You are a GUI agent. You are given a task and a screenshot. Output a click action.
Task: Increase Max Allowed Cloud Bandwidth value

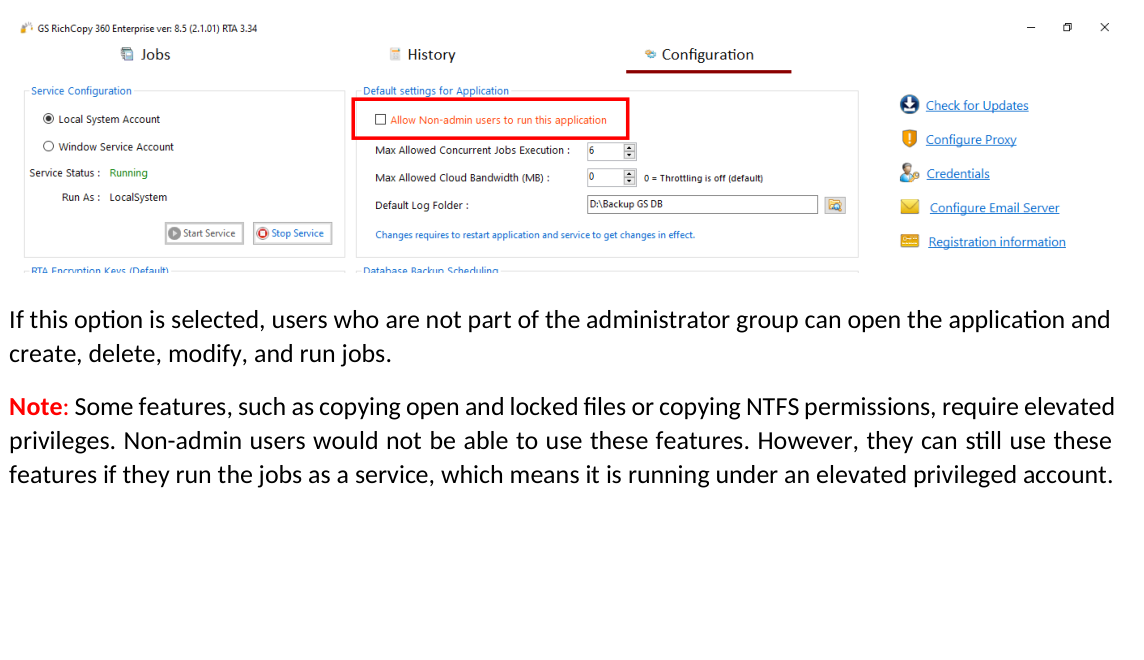(630, 174)
